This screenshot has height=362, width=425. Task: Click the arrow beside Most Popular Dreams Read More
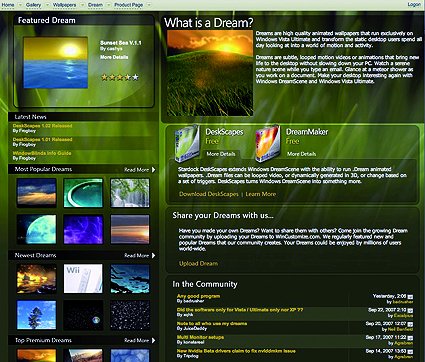[x=154, y=170]
